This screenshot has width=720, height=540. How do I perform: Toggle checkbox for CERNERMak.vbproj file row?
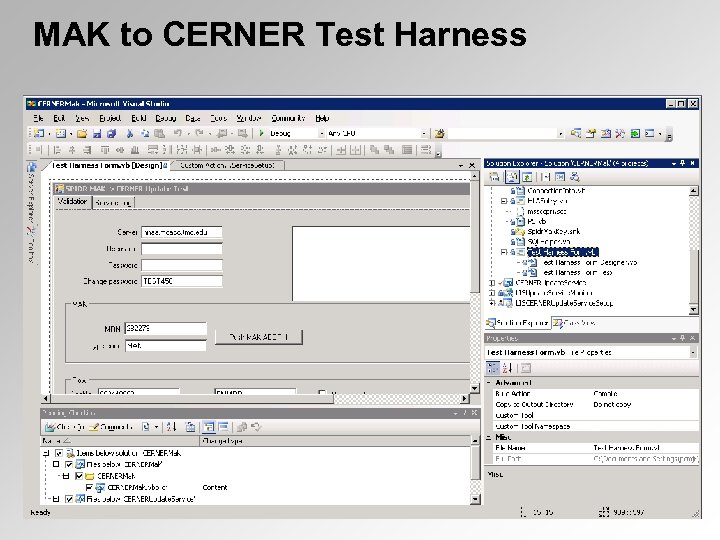(89, 487)
